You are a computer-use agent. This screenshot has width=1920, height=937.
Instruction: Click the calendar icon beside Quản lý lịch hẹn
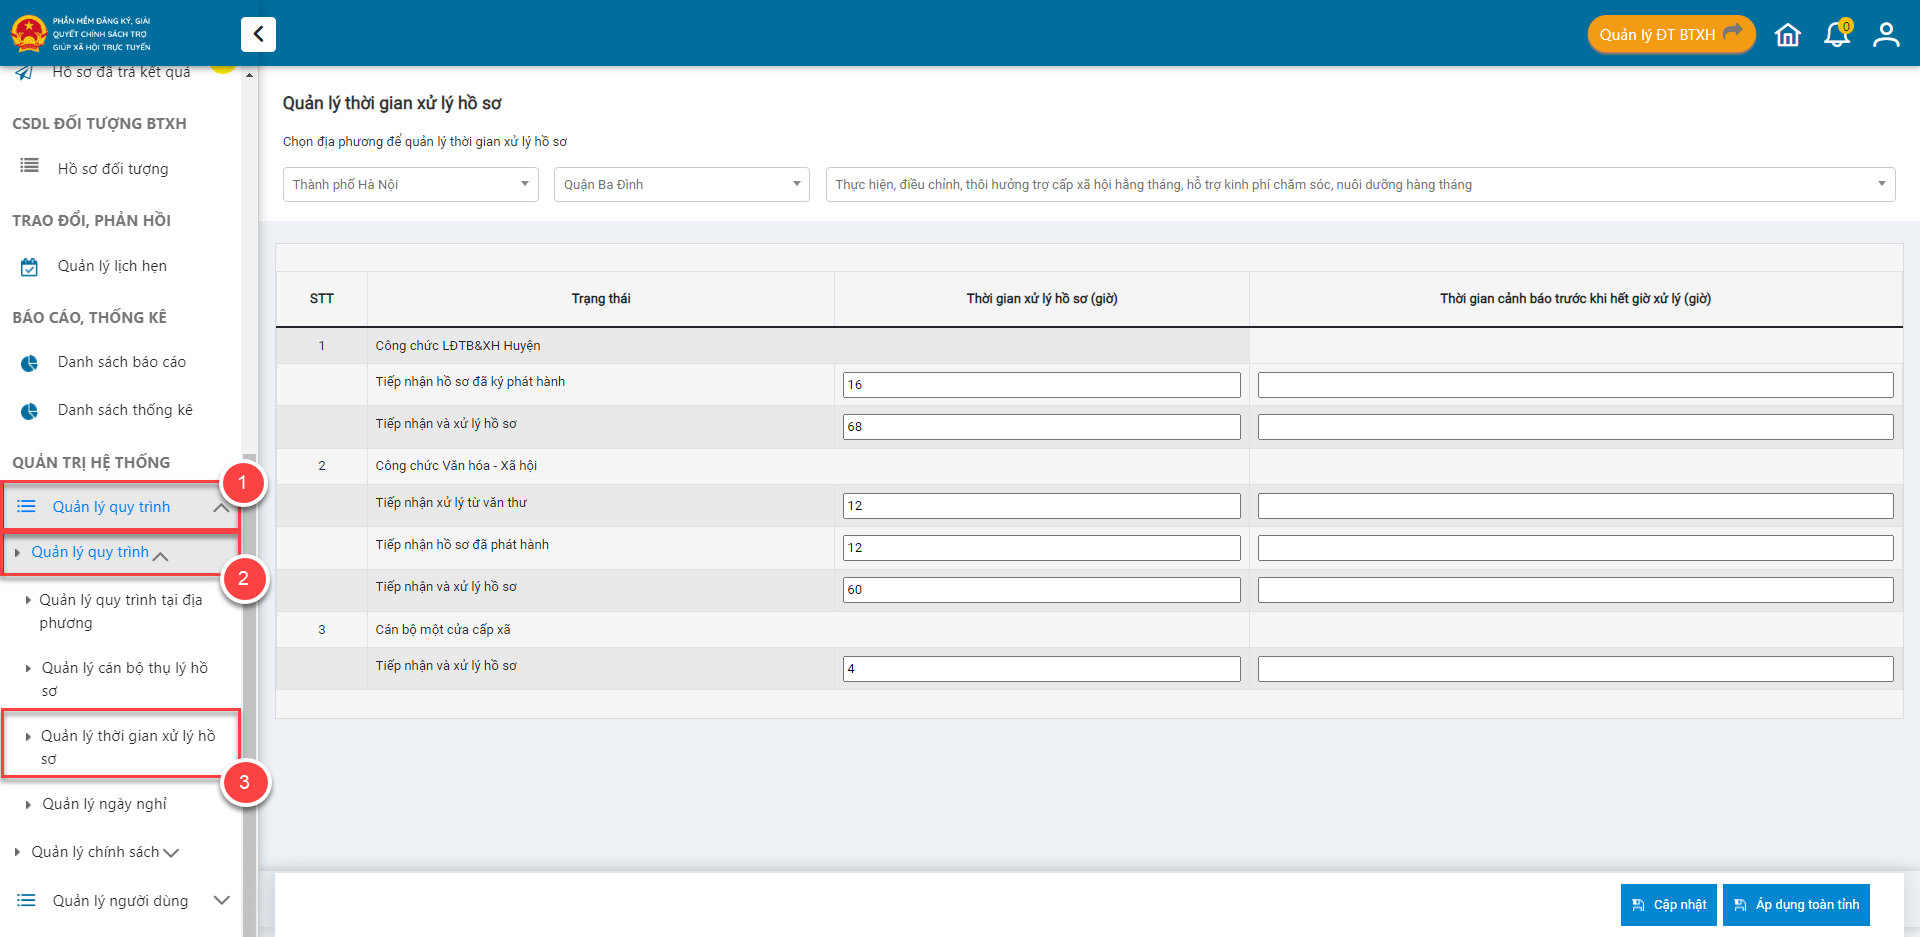click(x=30, y=267)
